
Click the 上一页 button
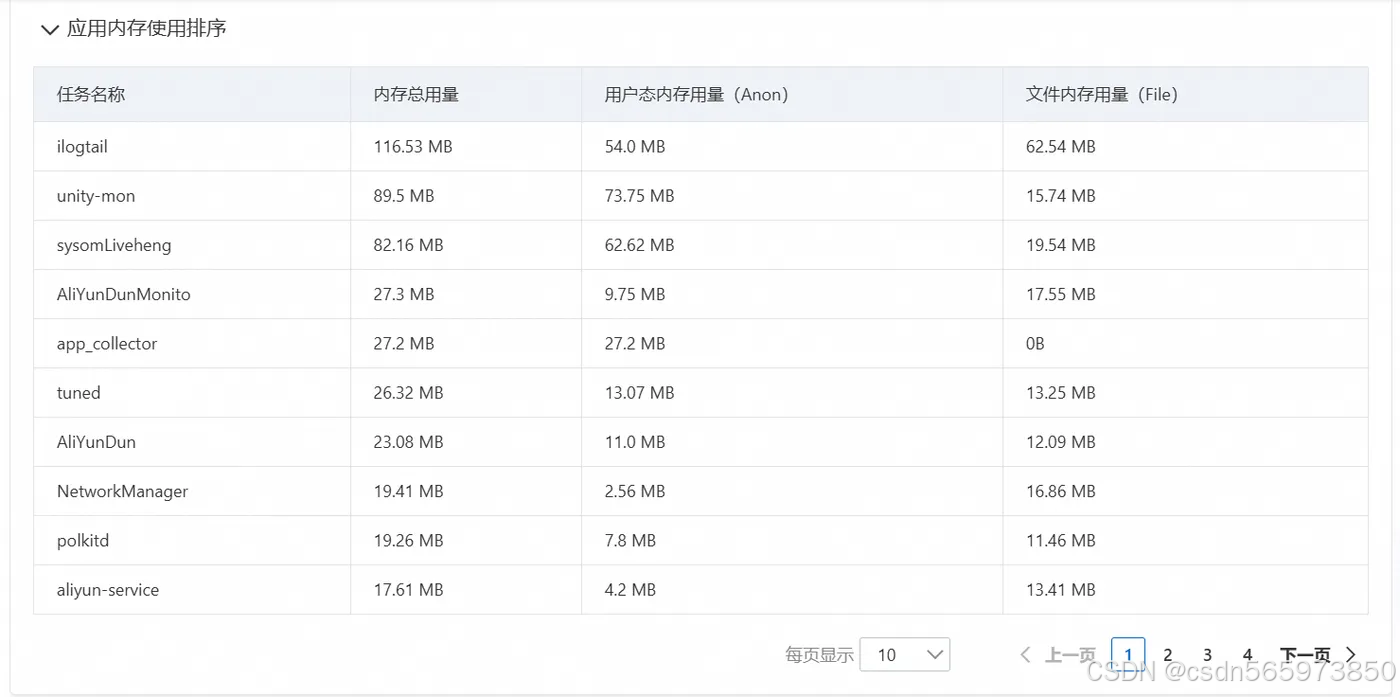(x=1070, y=655)
